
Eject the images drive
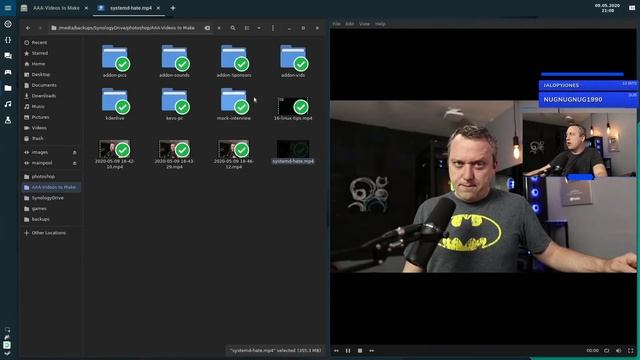pyautogui.click(x=75, y=152)
